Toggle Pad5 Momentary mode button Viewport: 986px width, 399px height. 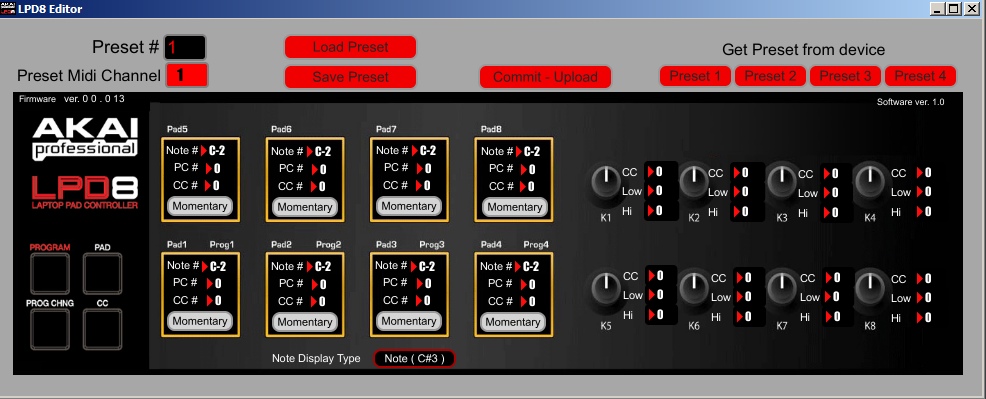(200, 206)
